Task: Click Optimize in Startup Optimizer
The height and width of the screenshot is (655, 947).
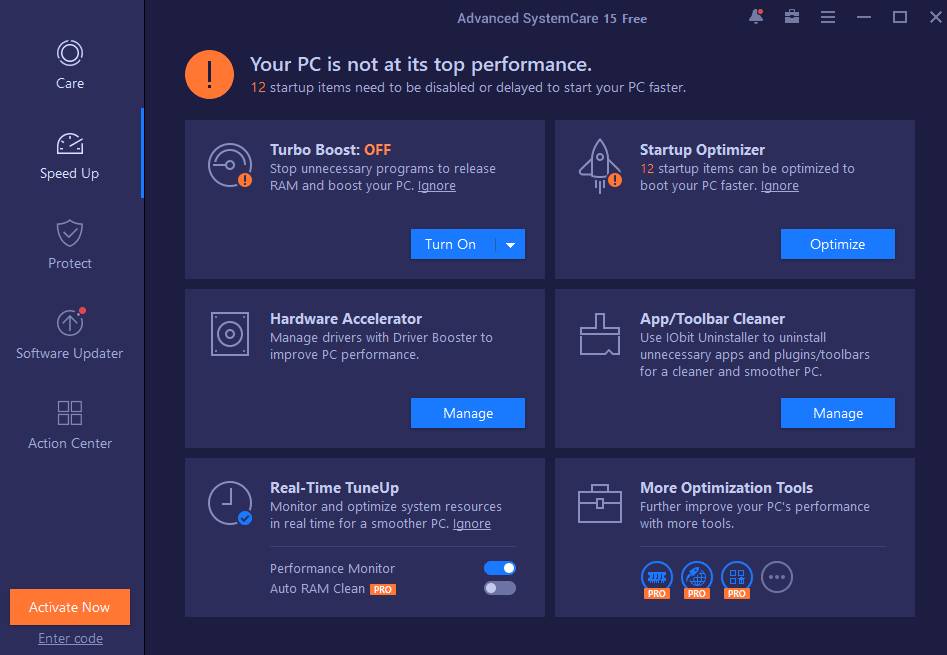Action: coord(837,243)
